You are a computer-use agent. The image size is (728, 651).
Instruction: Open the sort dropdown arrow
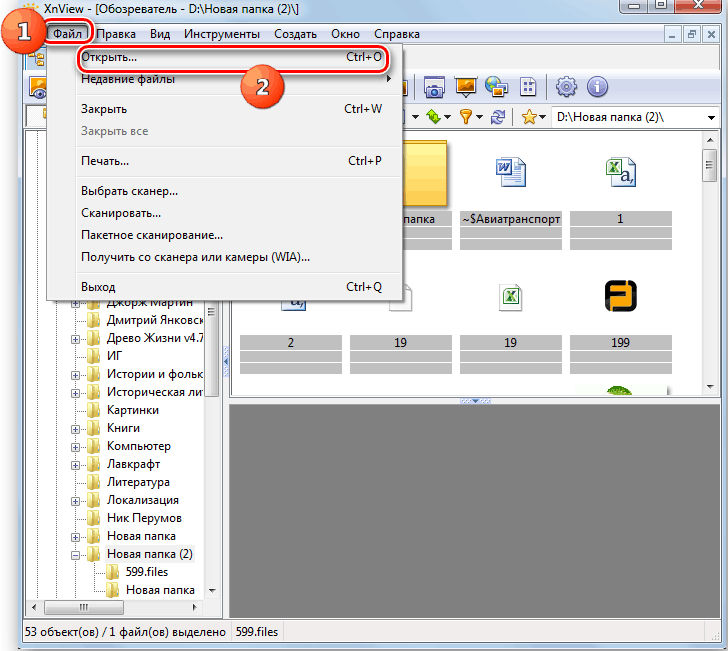click(448, 117)
